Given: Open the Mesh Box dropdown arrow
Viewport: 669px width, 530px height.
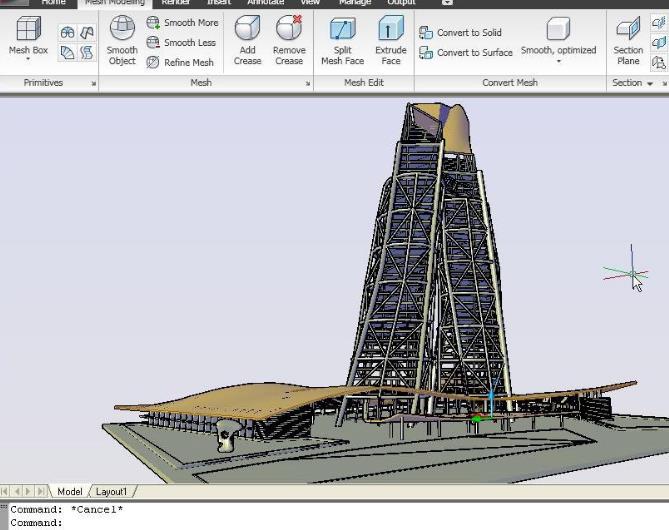Looking at the screenshot, I should [x=28, y=61].
